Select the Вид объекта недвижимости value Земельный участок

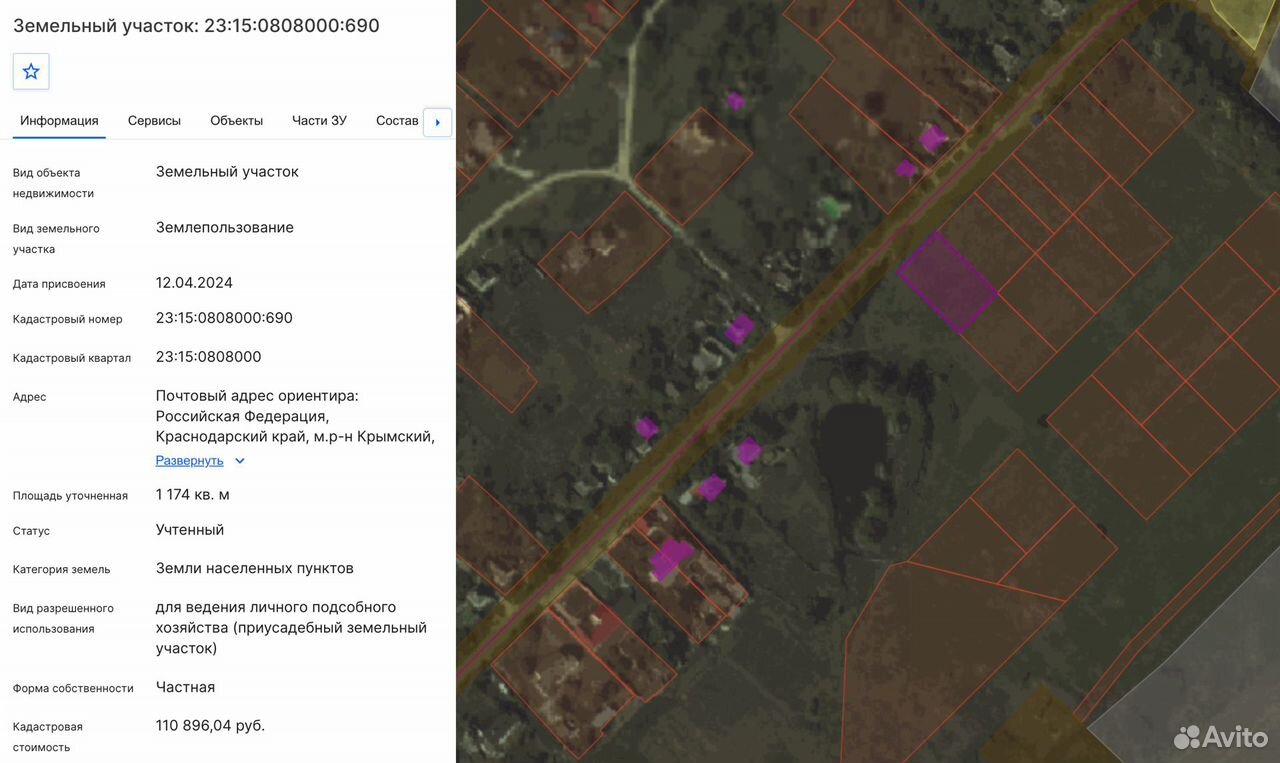tap(227, 172)
